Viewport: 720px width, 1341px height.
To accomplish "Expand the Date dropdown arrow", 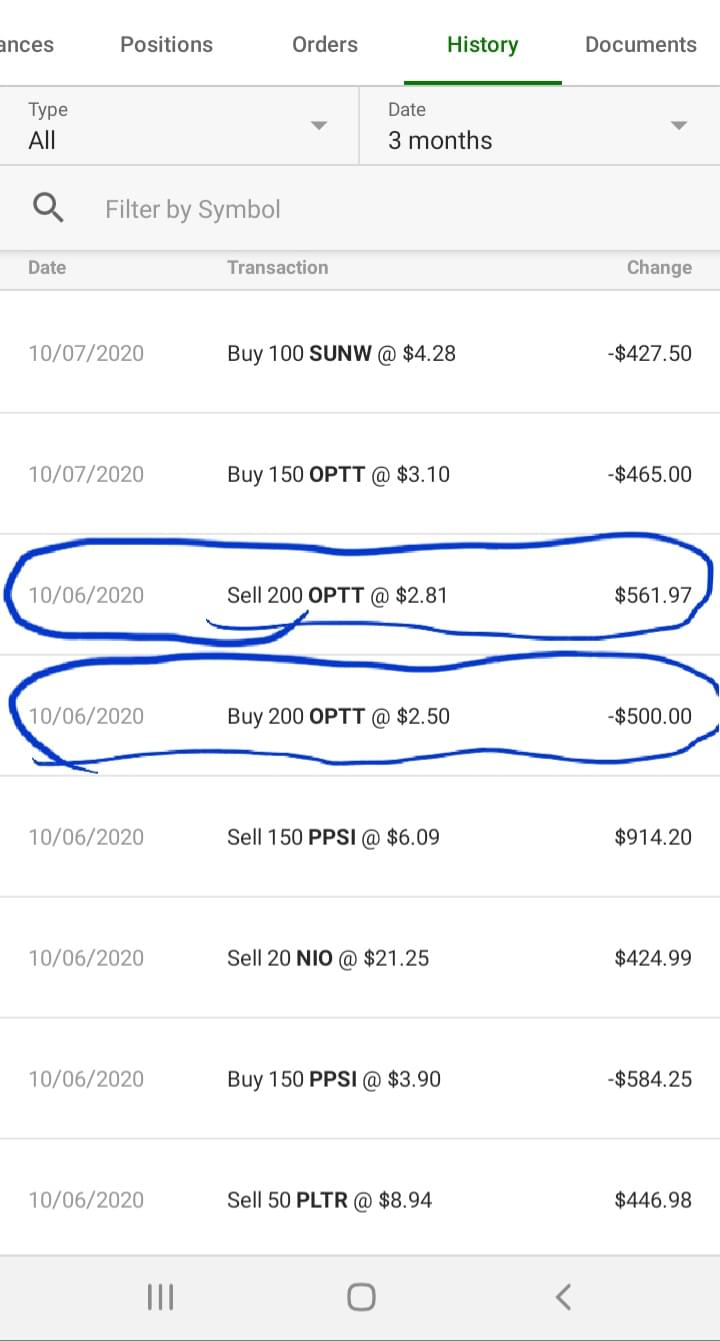I will coord(679,125).
